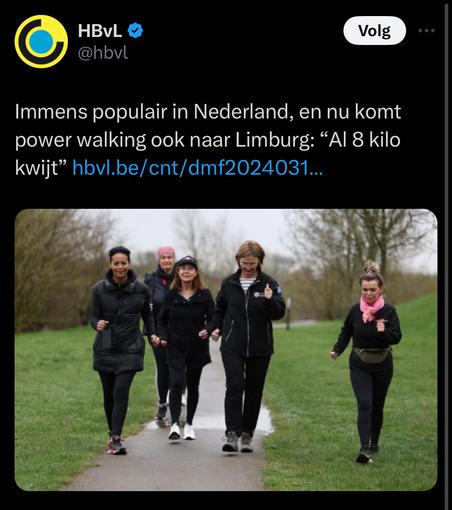Click the tall woman giving a thumbs up
Image resolution: width=452 pixels, height=510 pixels.
click(248, 345)
